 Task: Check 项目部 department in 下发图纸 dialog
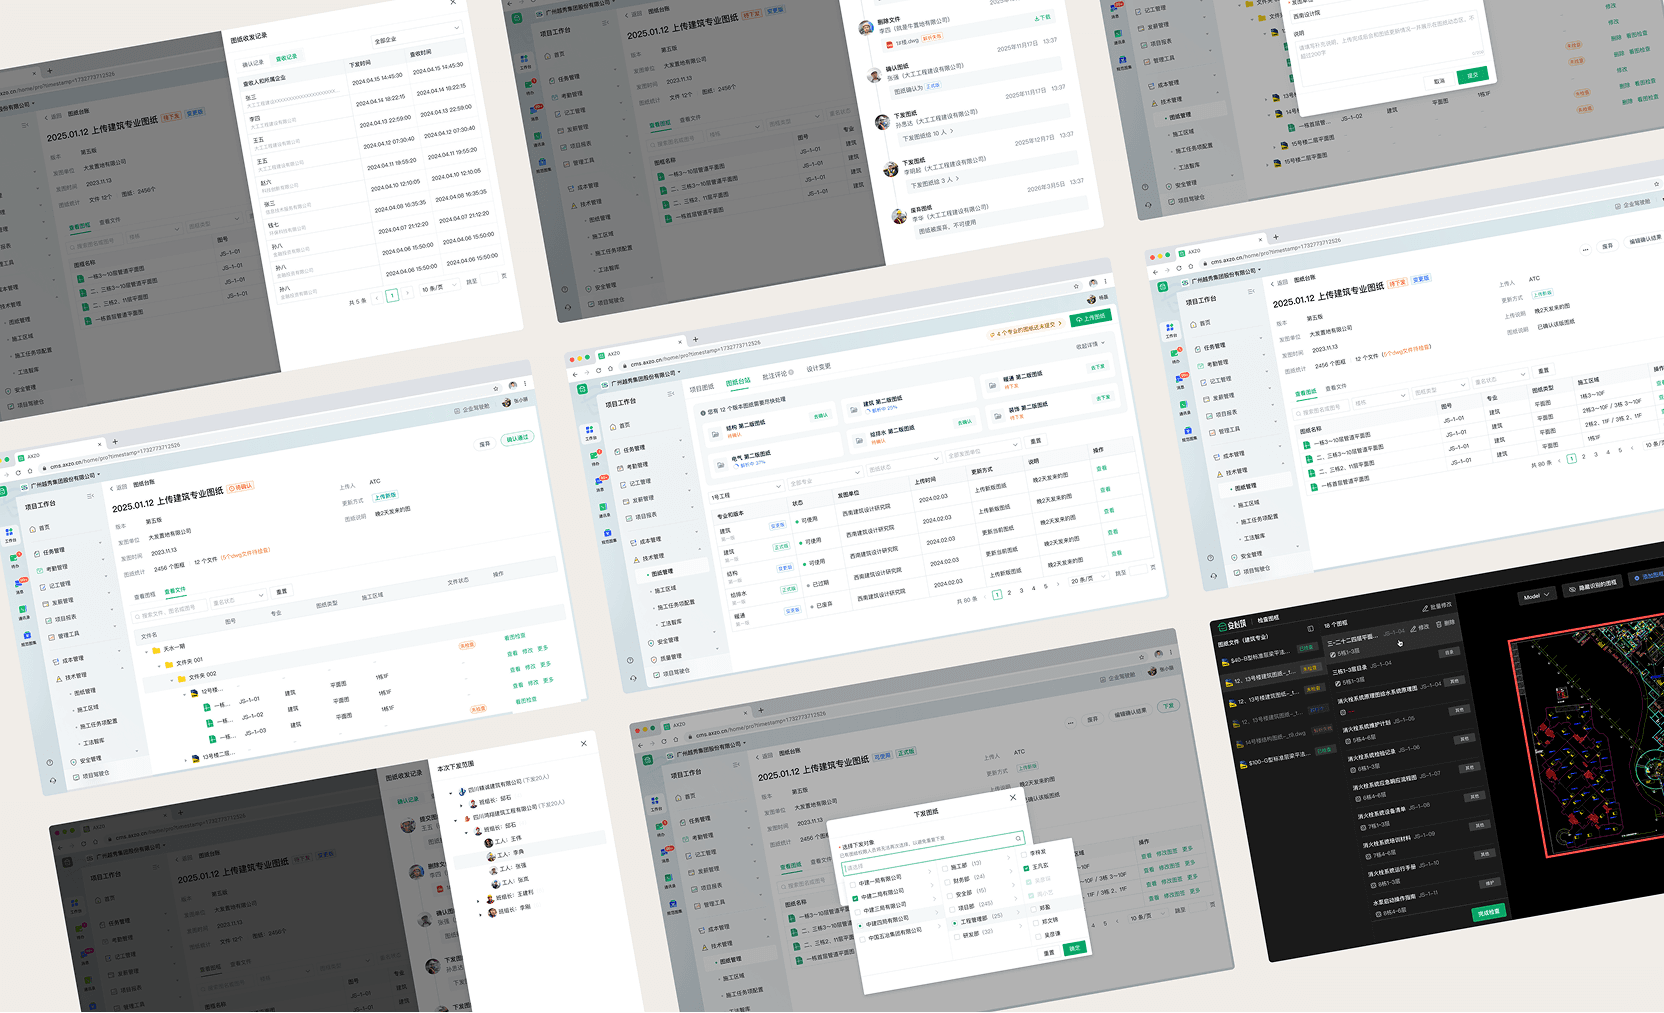tap(953, 910)
